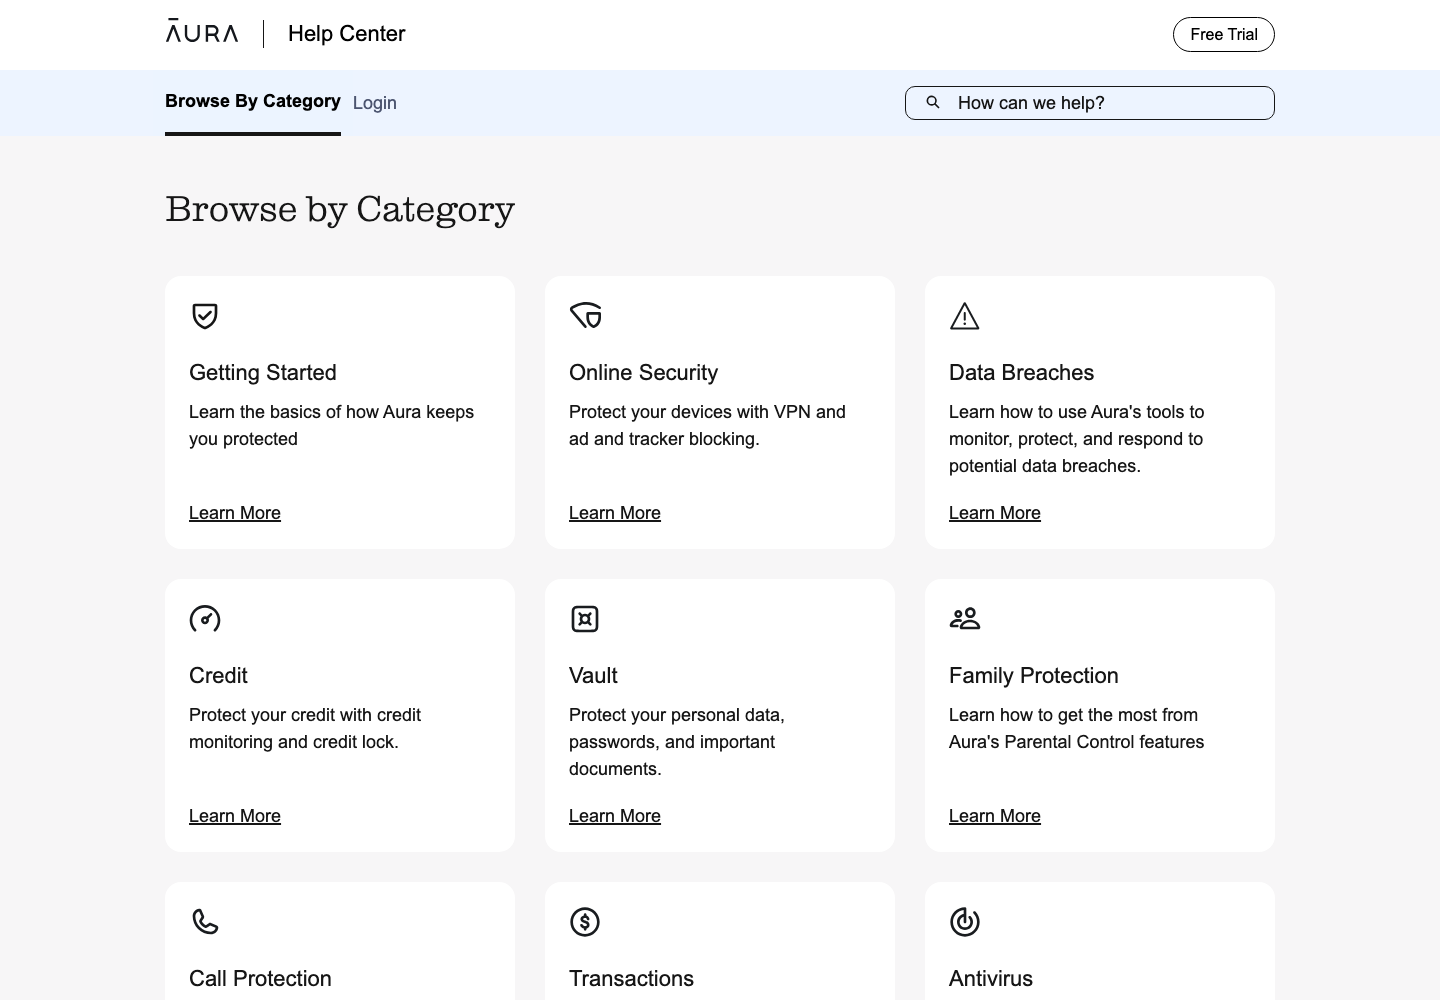The width and height of the screenshot is (1440, 1000).
Task: Select Learn More under Family Protection
Action: click(x=995, y=816)
